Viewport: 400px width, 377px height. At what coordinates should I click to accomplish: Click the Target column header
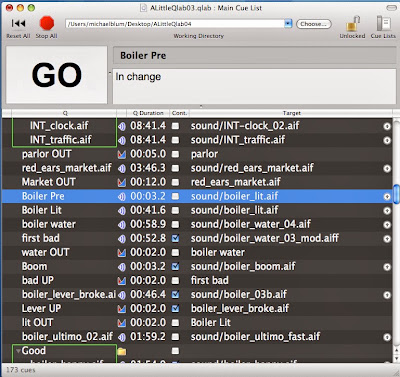(292, 113)
